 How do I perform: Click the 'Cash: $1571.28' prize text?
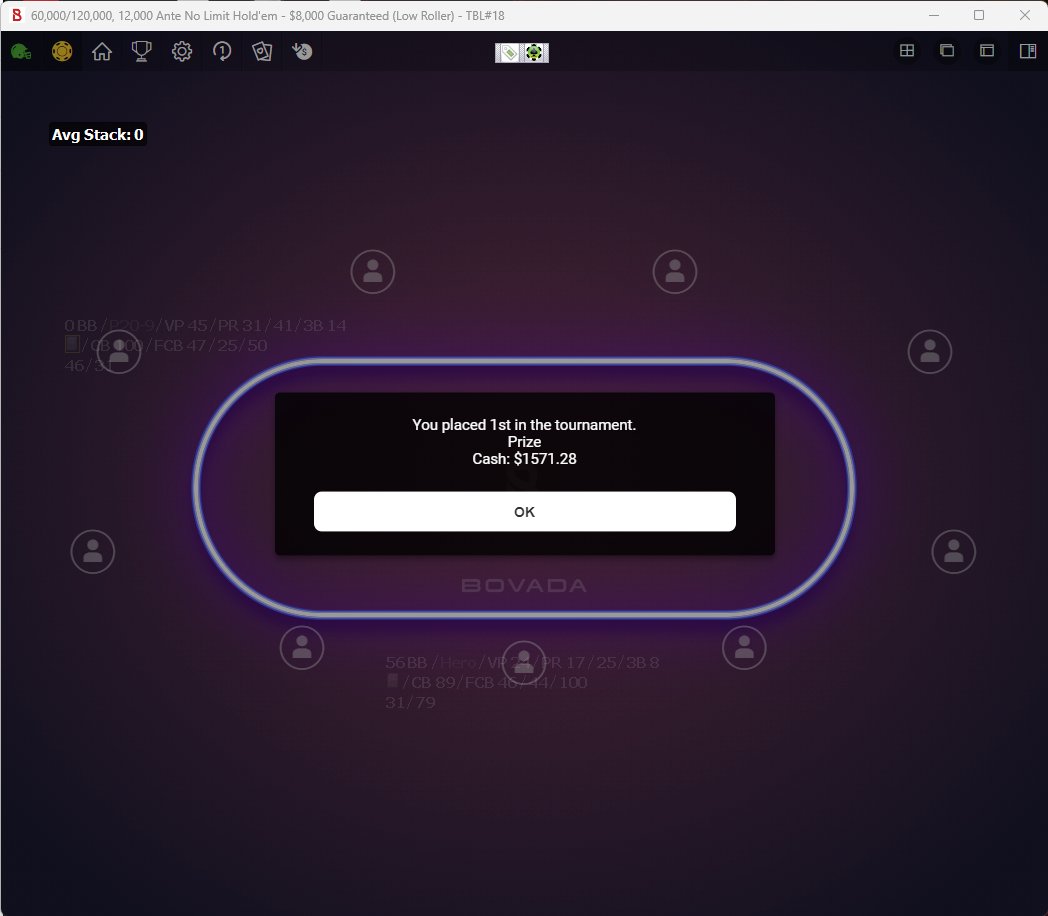click(525, 459)
